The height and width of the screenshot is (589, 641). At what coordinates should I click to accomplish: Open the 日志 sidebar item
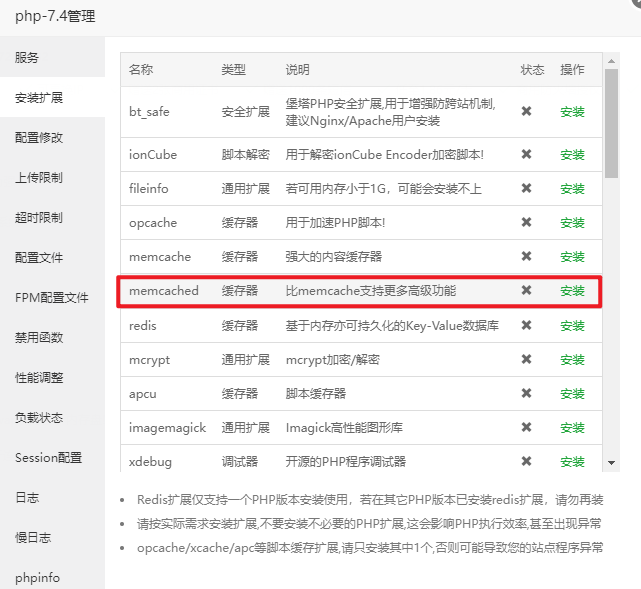coord(52,497)
